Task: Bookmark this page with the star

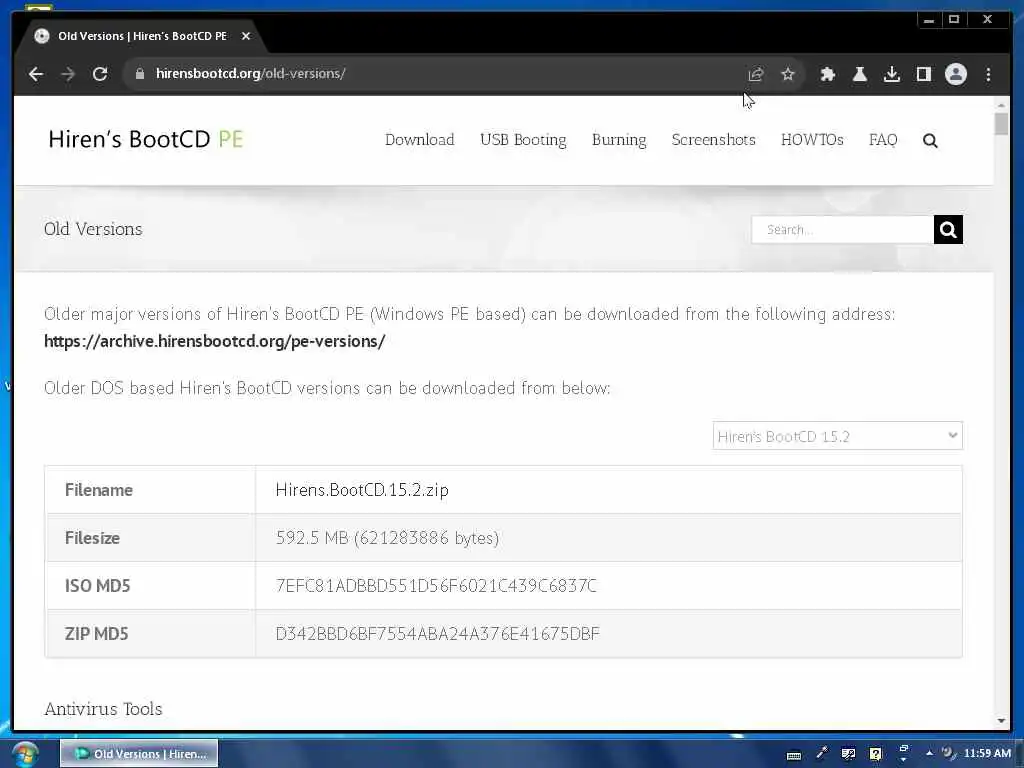Action: pos(788,74)
